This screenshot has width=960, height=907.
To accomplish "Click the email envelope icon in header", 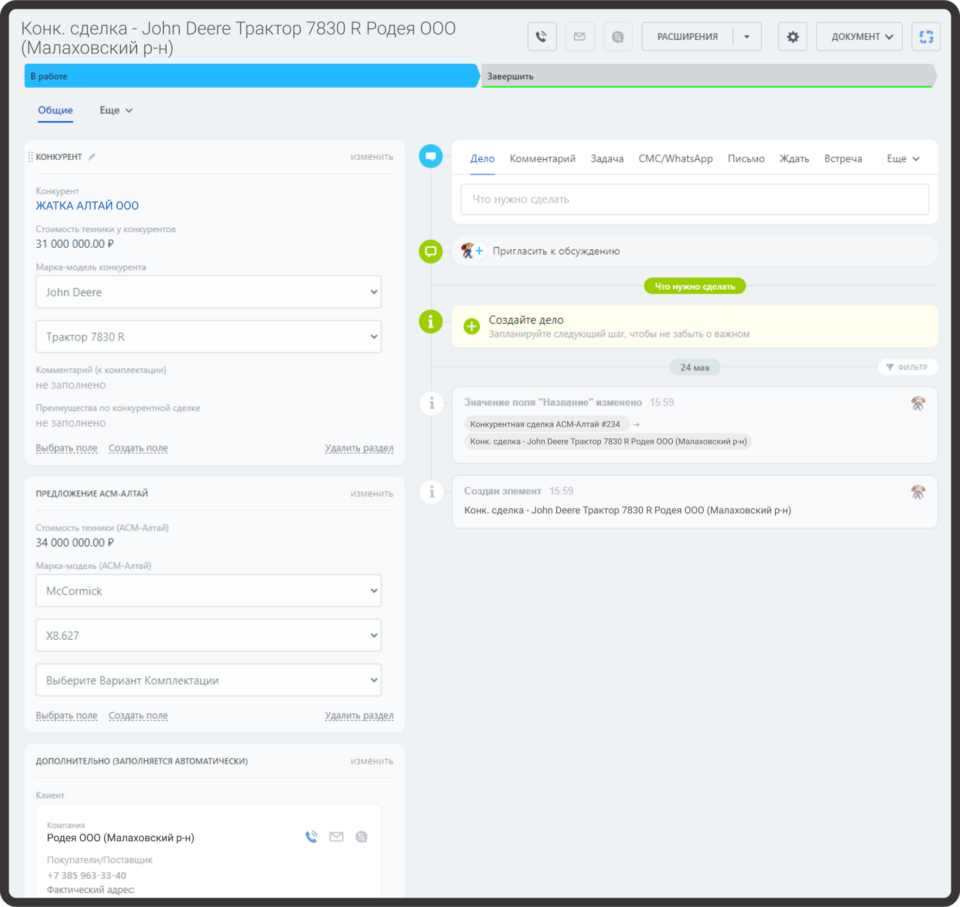I will point(579,37).
